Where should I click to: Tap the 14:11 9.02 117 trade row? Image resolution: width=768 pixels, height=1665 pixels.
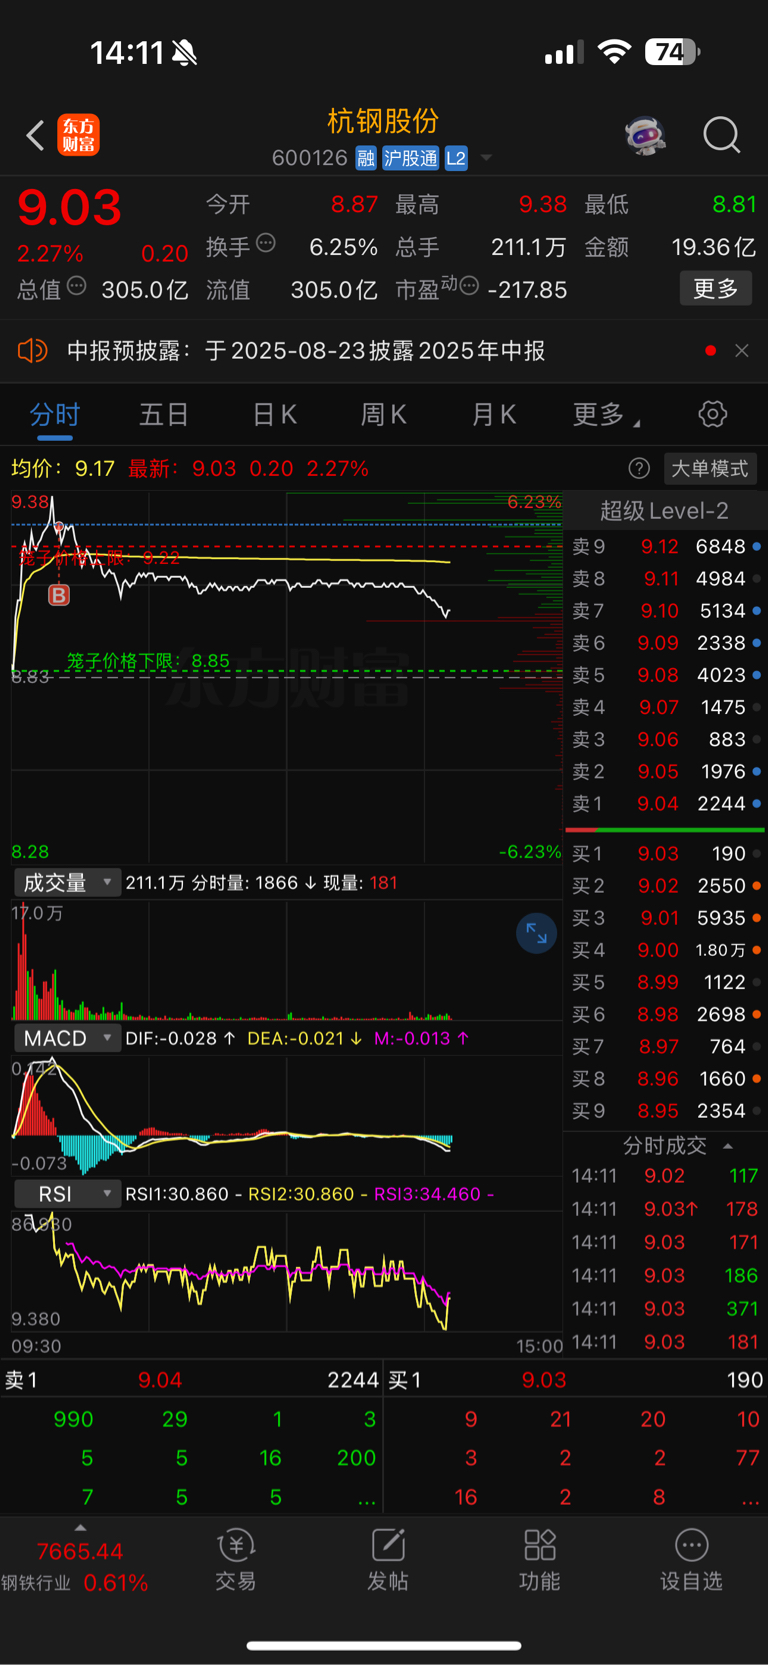(x=665, y=1176)
